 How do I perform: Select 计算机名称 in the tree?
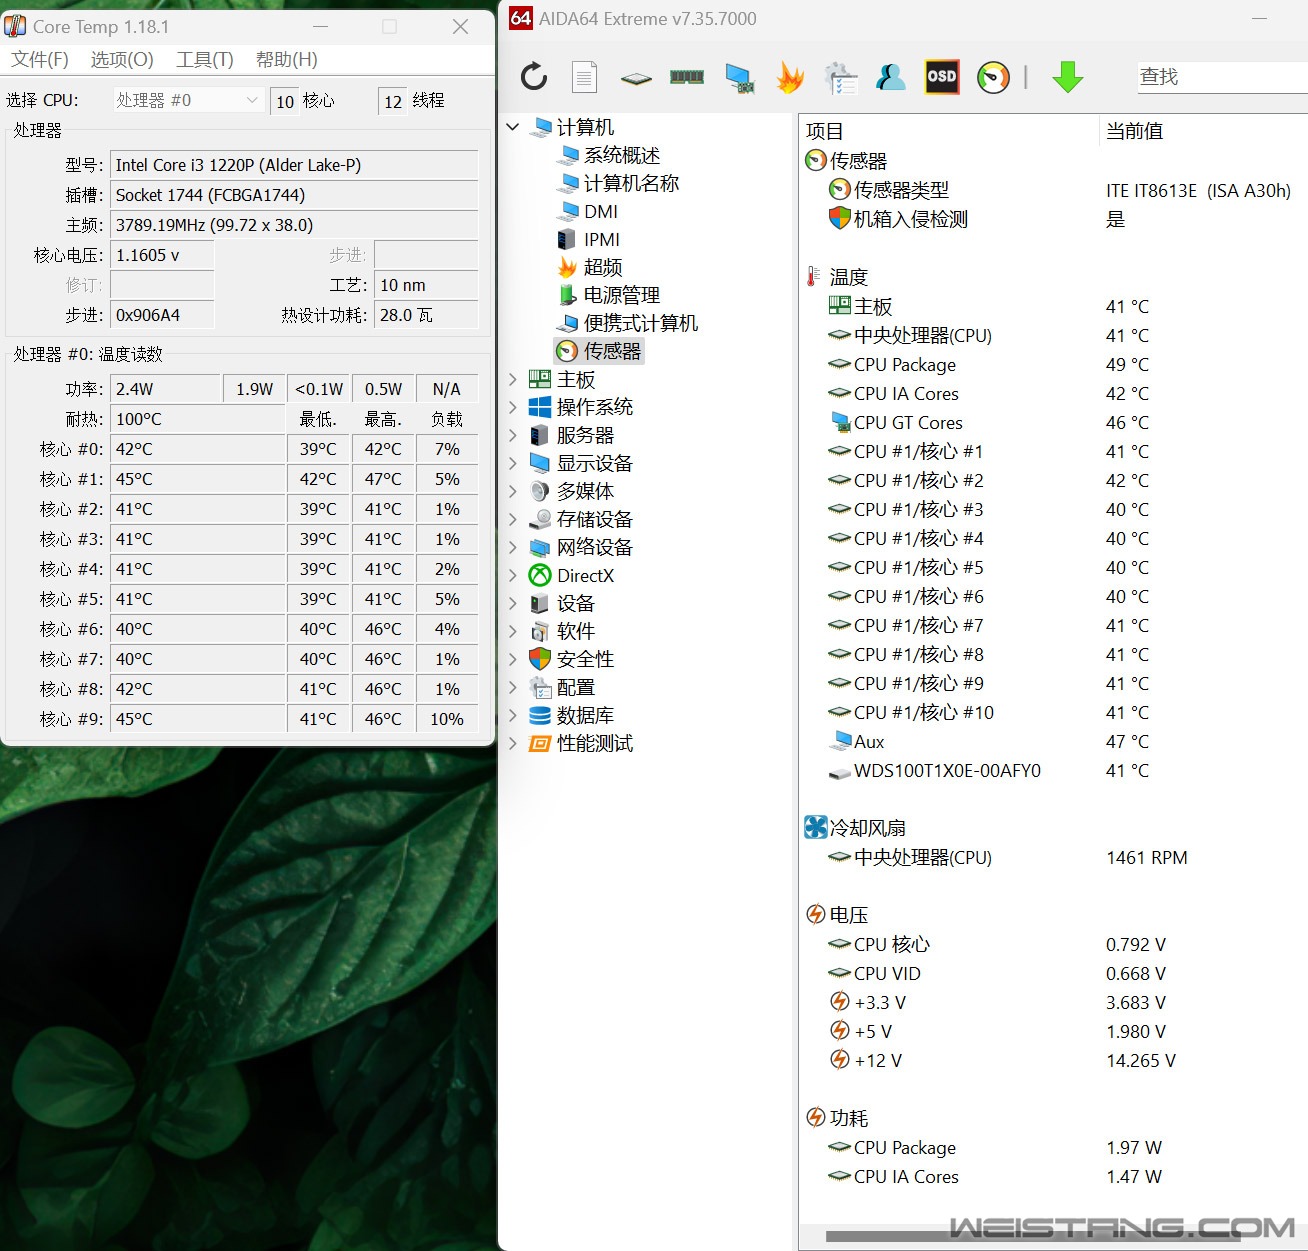pos(631,183)
